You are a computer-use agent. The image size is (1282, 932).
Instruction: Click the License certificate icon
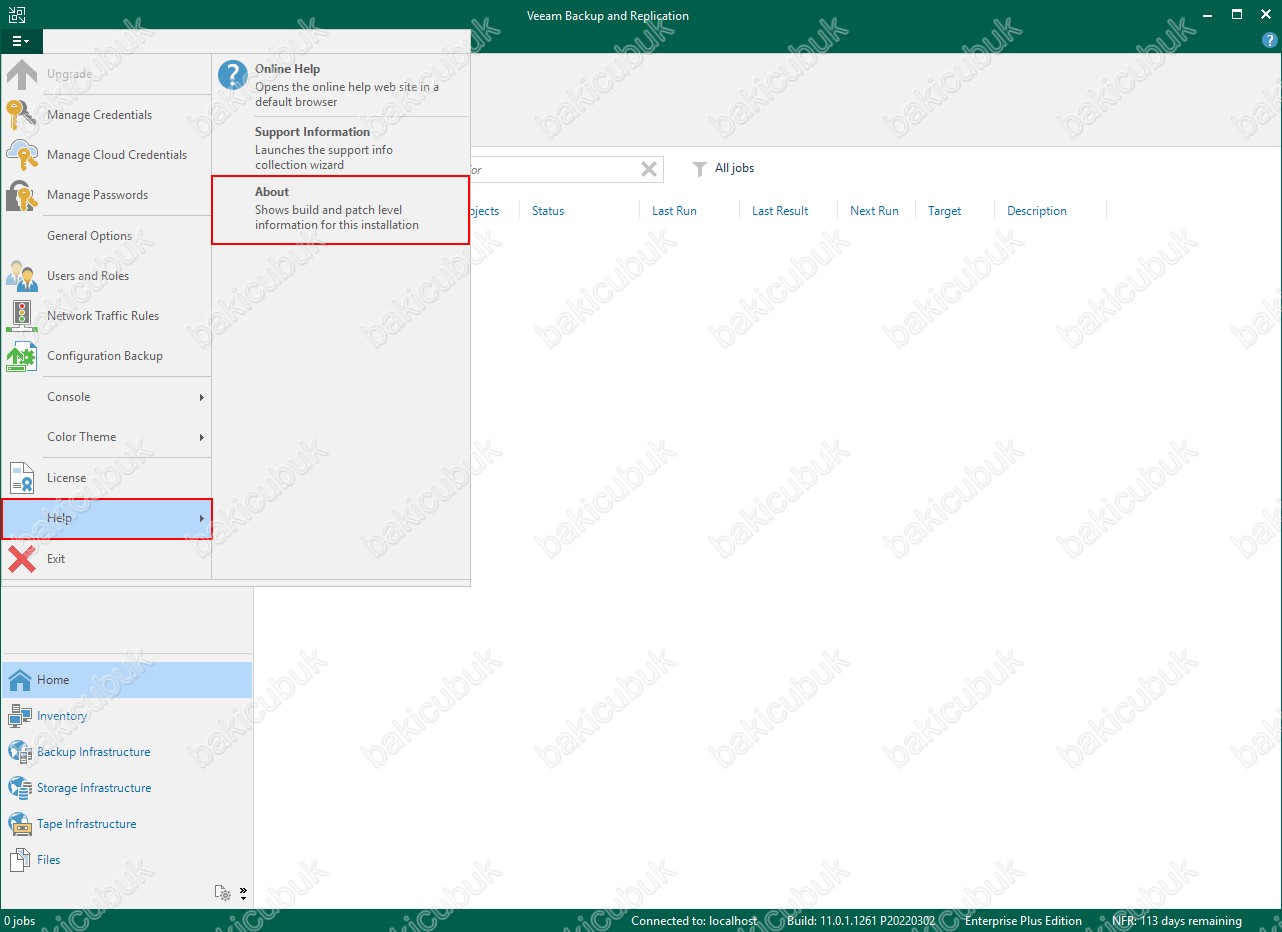click(22, 478)
